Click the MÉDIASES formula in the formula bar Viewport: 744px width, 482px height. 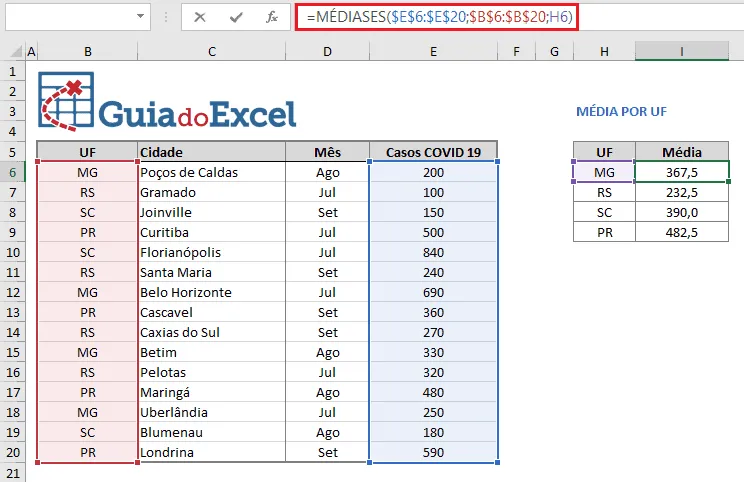[x=439, y=17]
